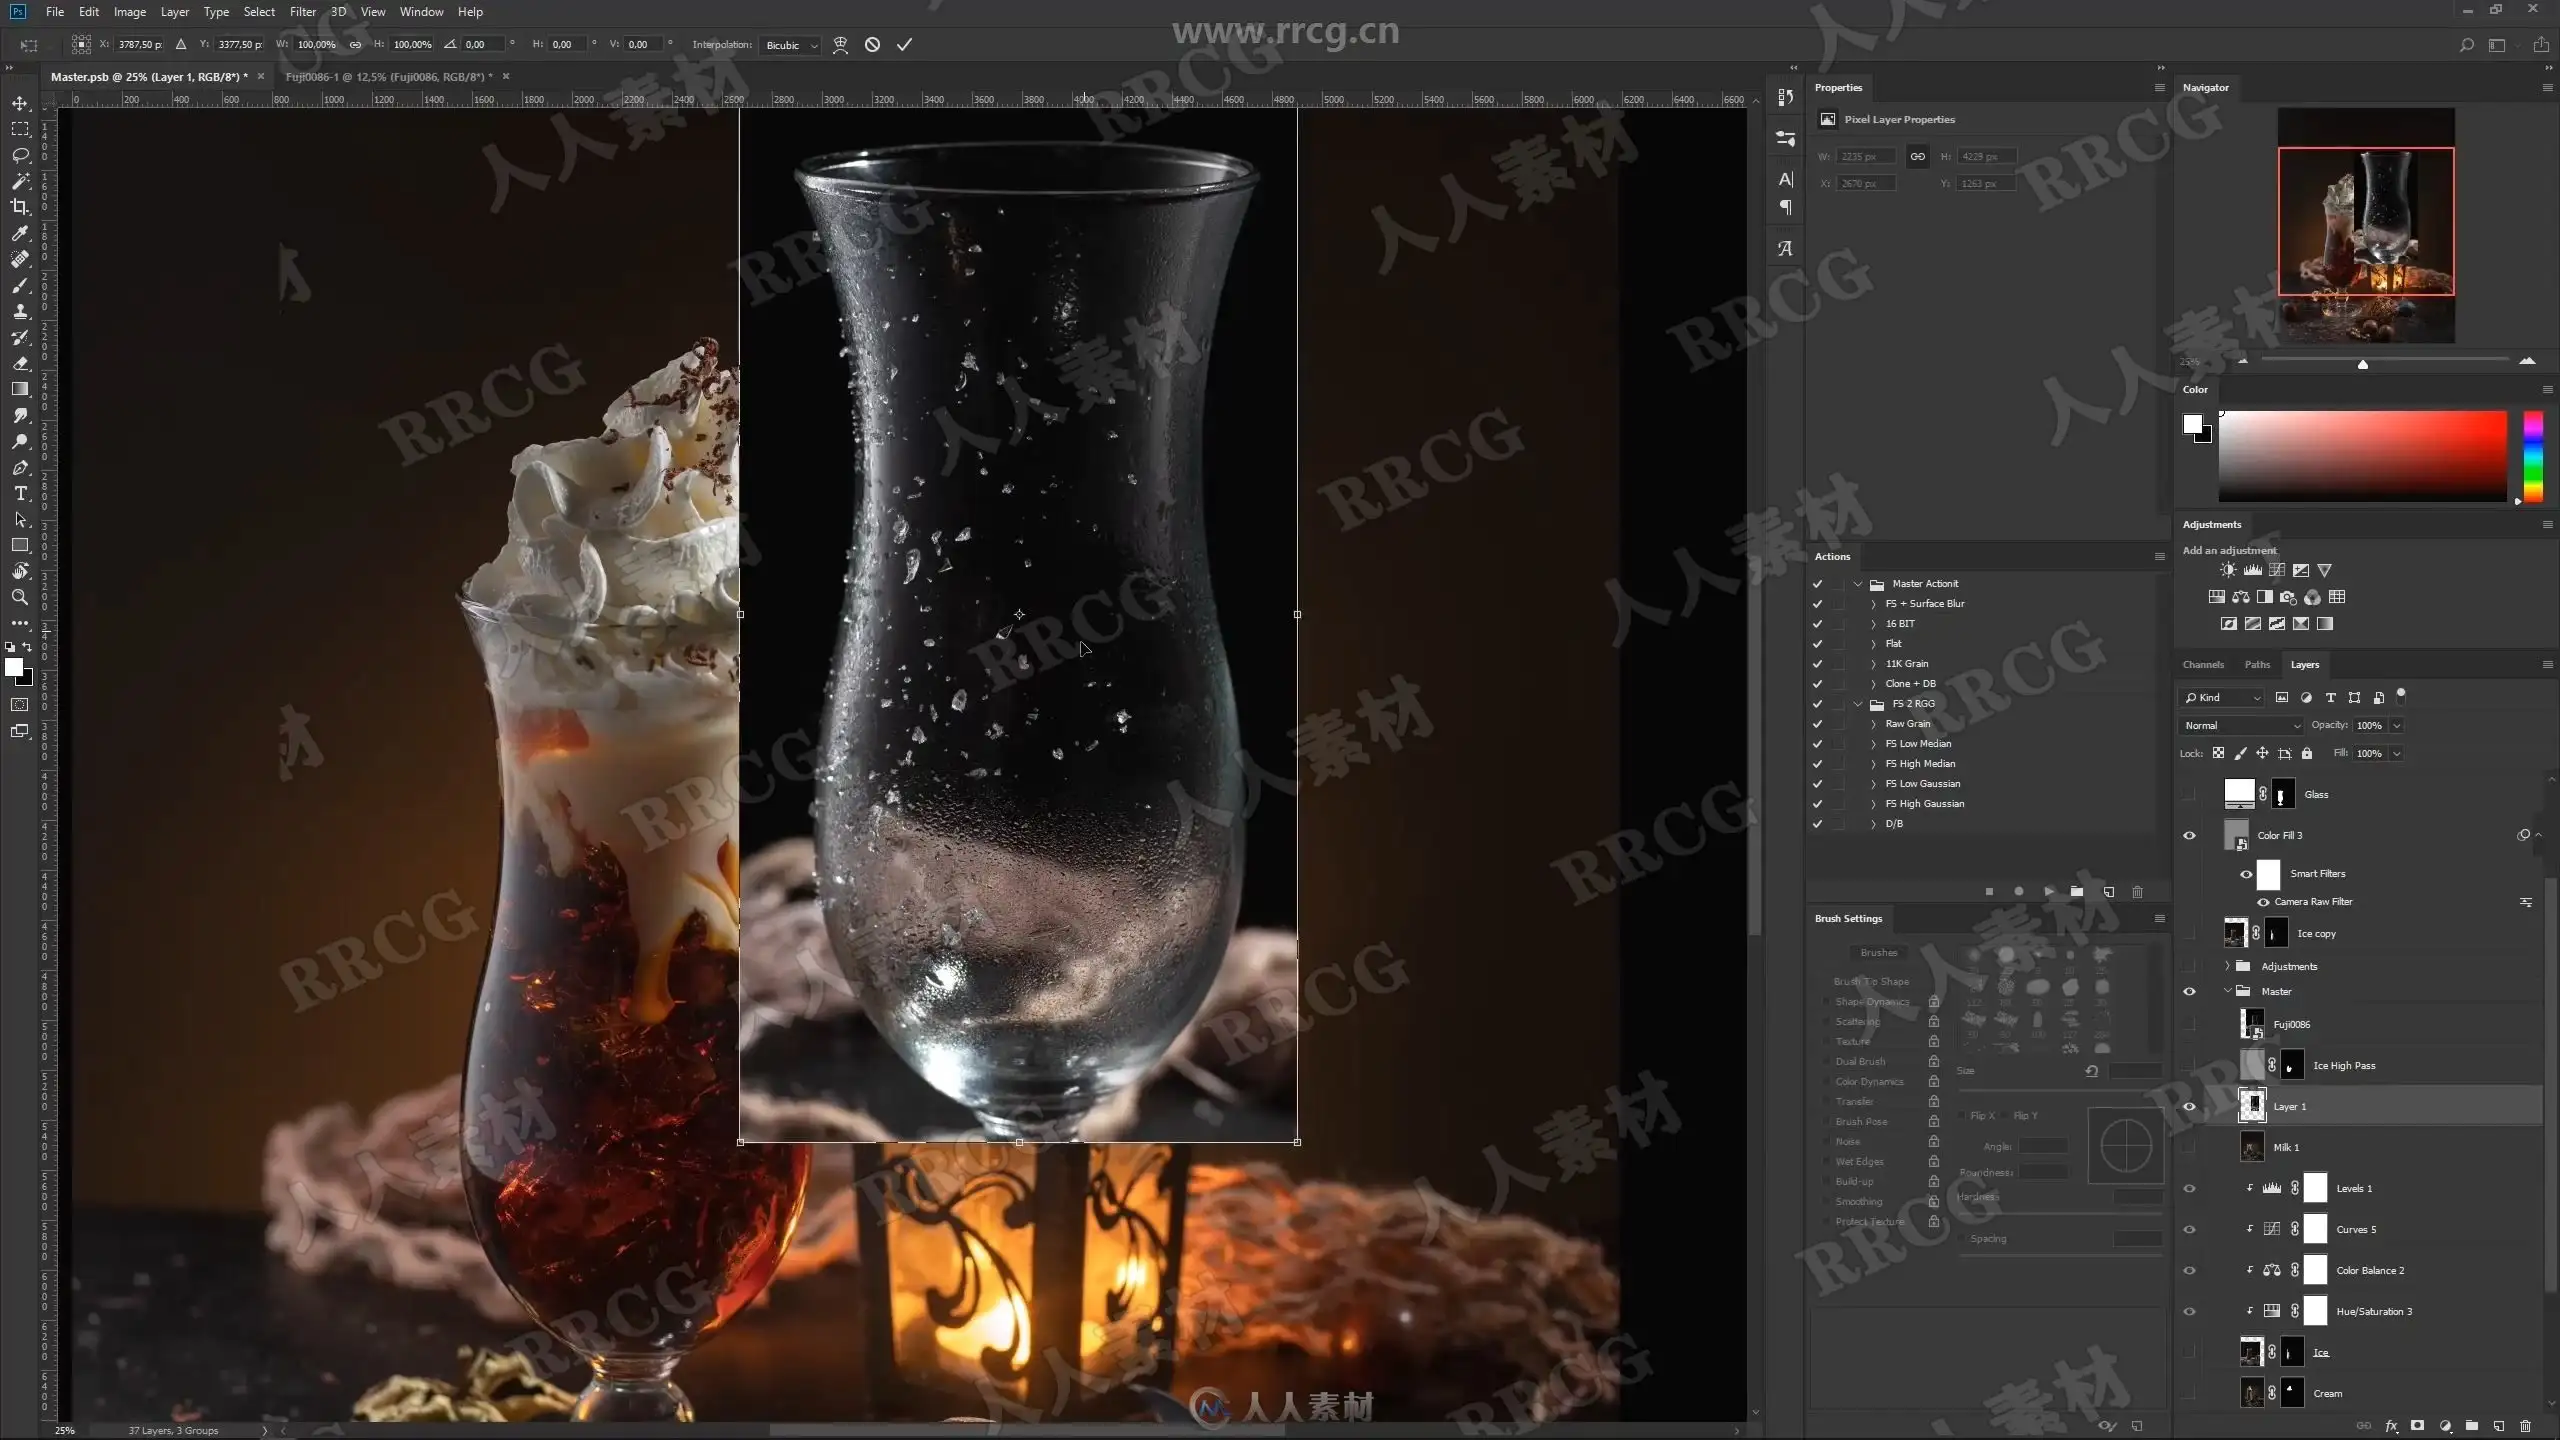Switch to the Channels tab
The image size is (2560, 1440).
(x=2203, y=664)
